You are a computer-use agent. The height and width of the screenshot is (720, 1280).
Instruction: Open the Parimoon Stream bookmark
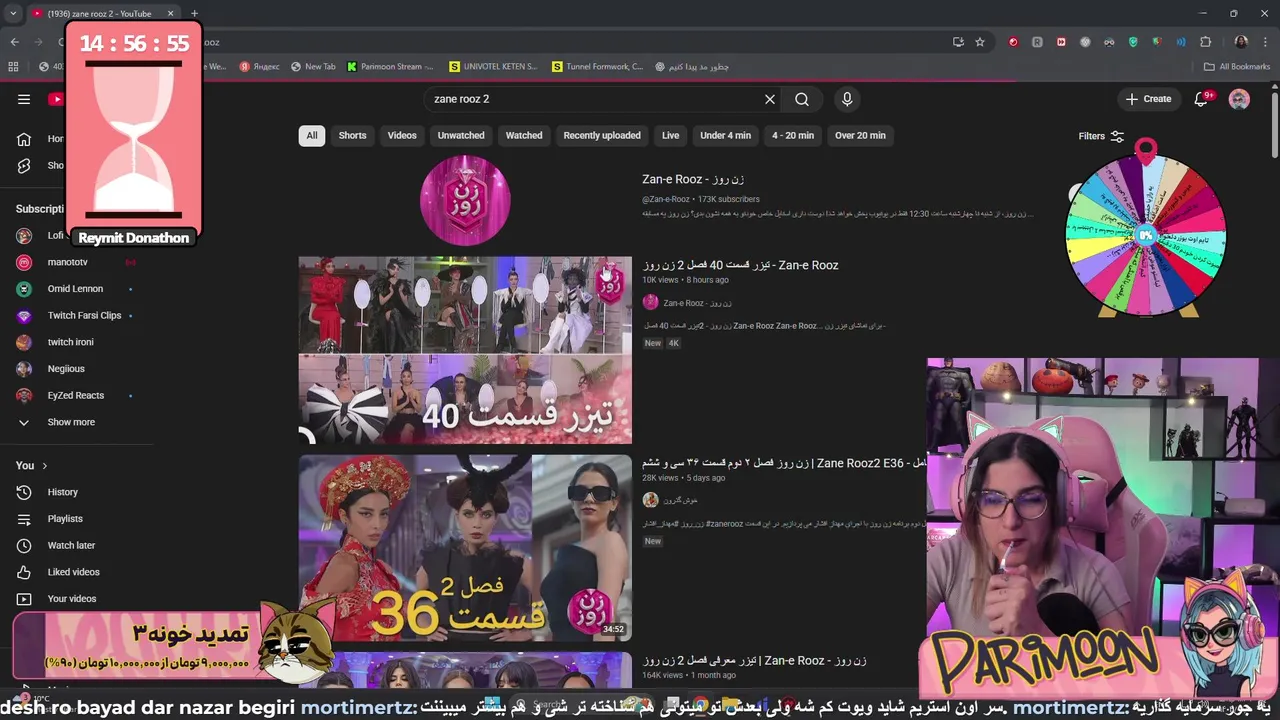pos(391,67)
